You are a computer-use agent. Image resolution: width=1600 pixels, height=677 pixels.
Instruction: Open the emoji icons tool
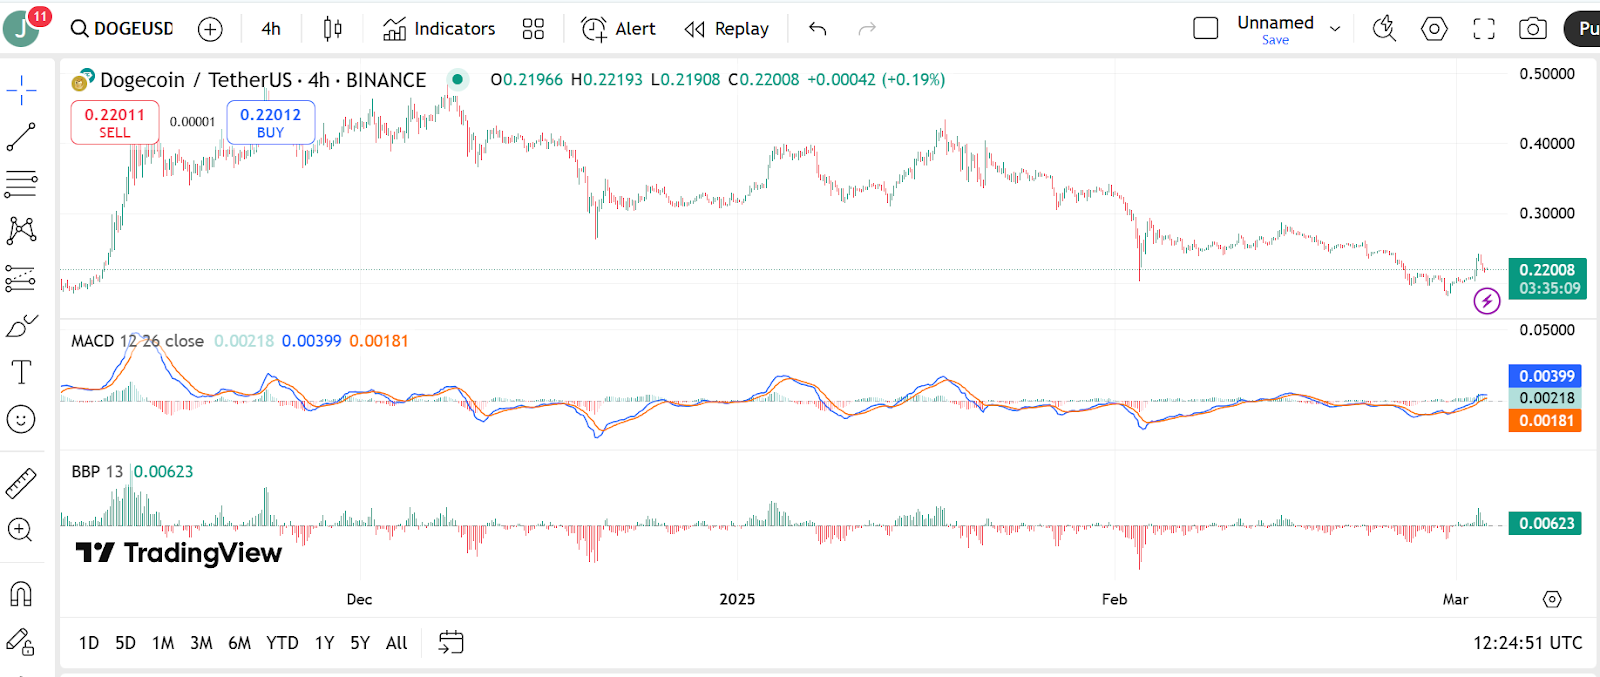[21, 419]
